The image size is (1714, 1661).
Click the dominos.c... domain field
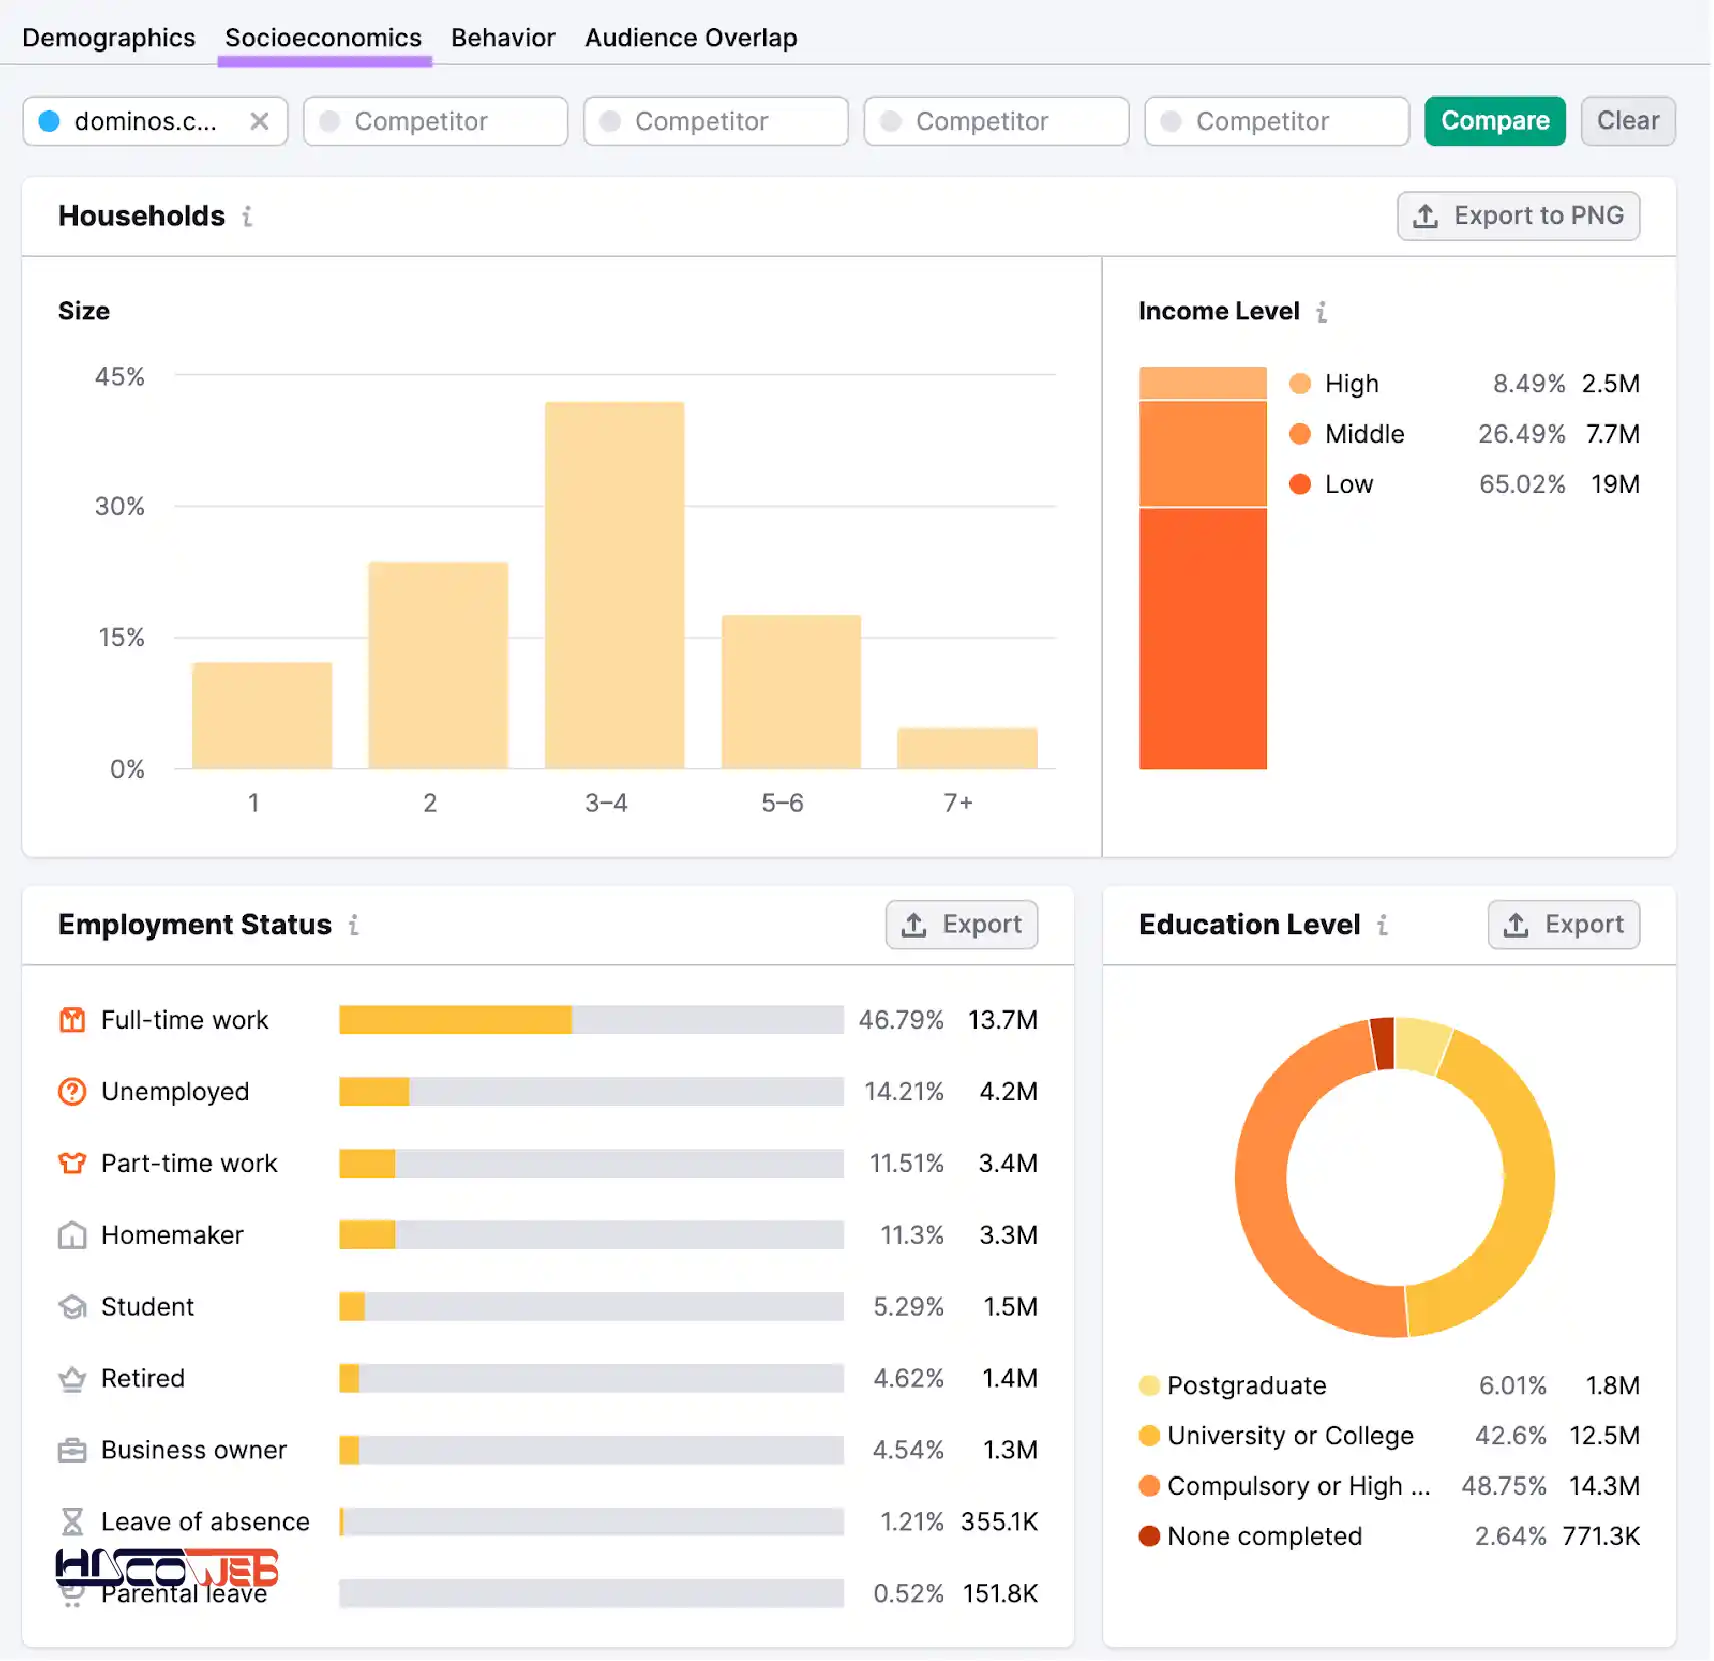click(155, 121)
